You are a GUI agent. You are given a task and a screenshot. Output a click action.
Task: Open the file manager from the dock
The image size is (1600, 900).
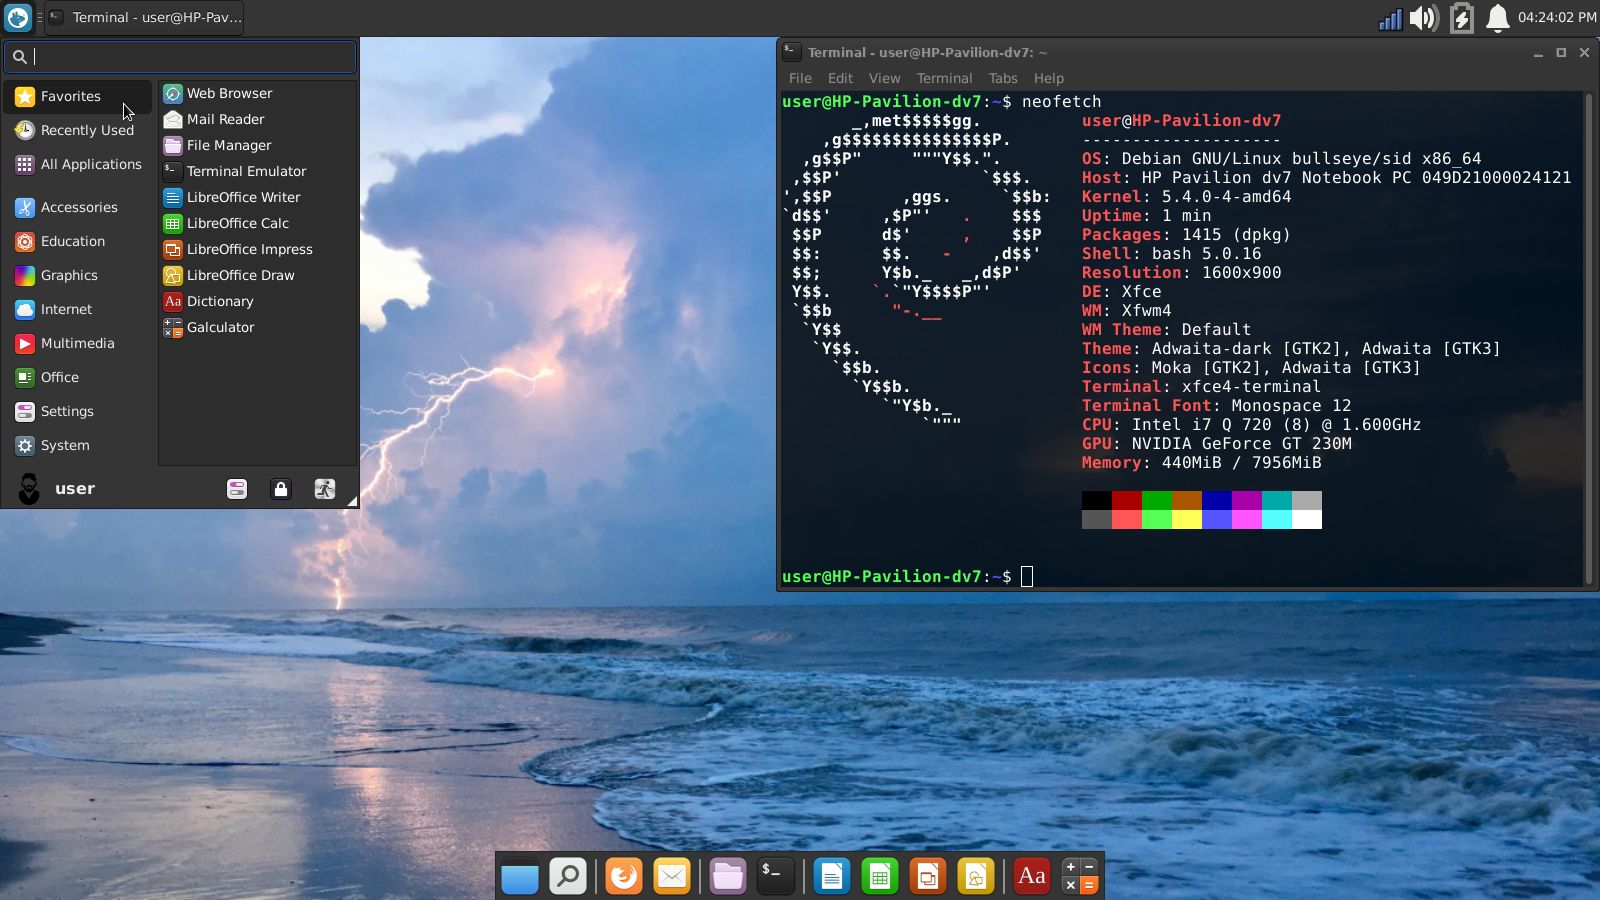(x=727, y=875)
